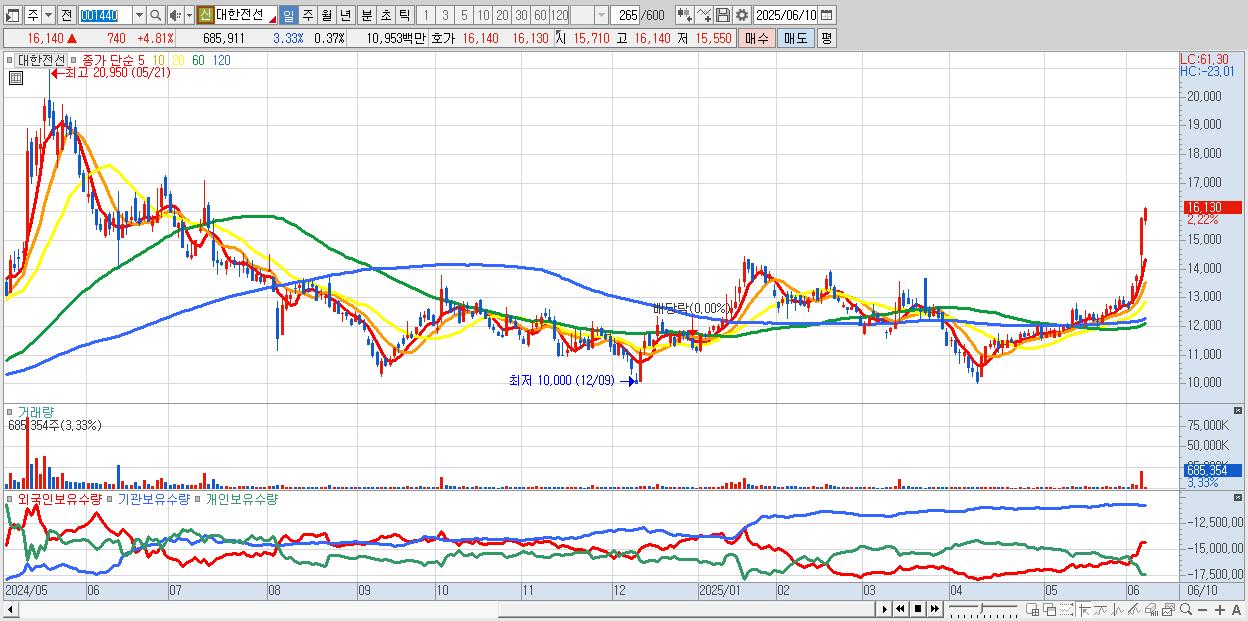
Task: Open the stock code history dropdown
Action: [x=139, y=15]
